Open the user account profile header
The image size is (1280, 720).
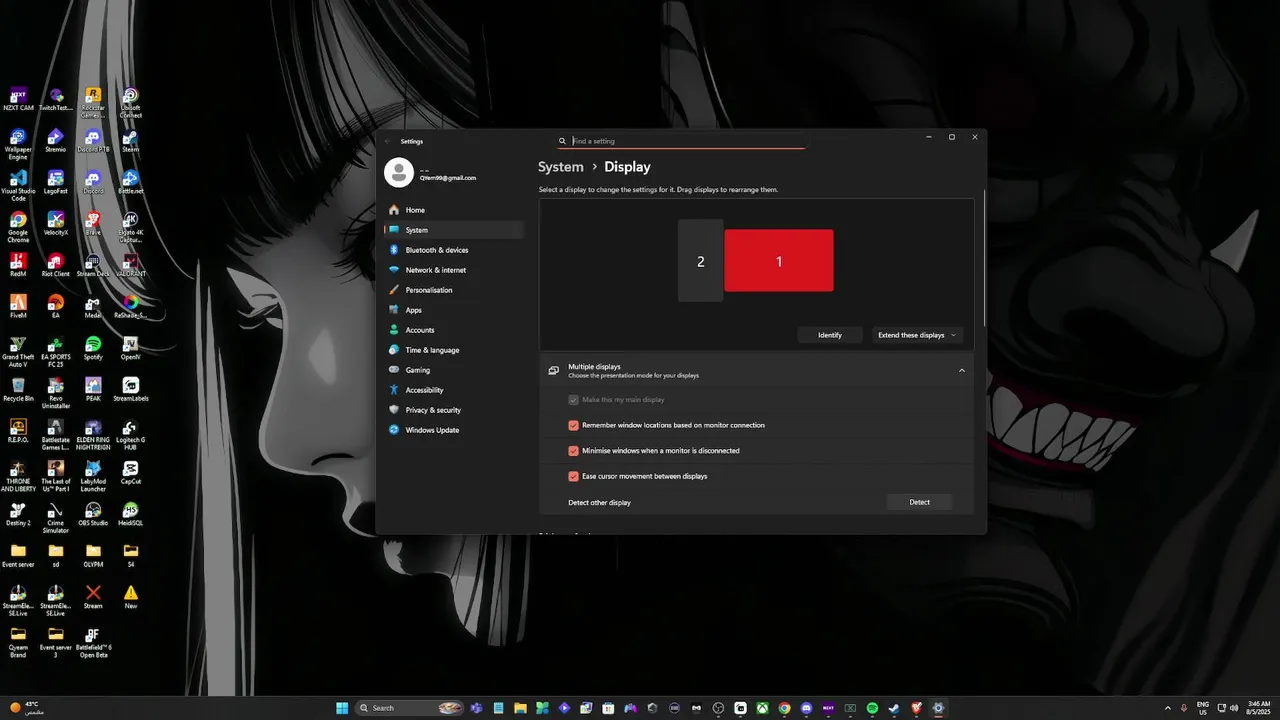(x=432, y=172)
